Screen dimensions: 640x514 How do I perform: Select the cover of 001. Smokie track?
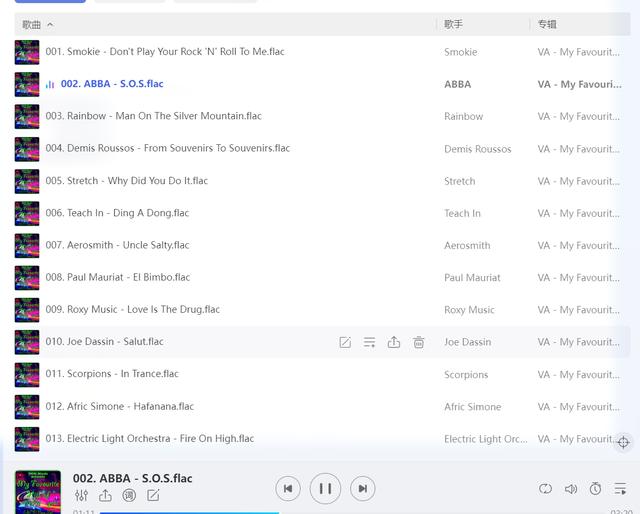[x=27, y=52]
